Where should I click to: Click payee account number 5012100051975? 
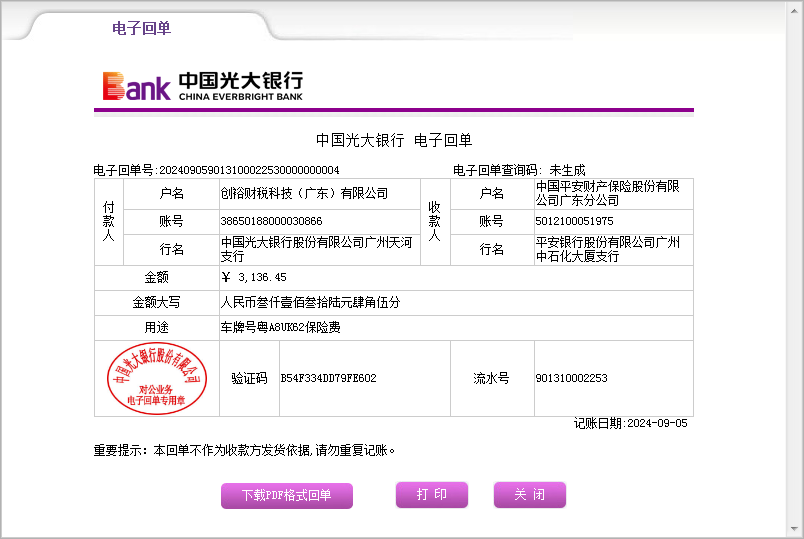(574, 221)
